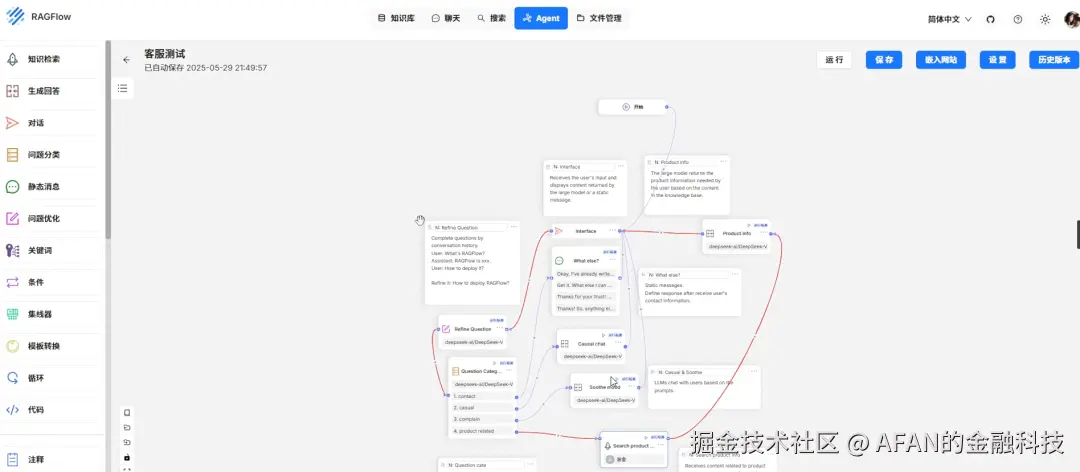Switch to the 文件管理 tab

[599, 19]
